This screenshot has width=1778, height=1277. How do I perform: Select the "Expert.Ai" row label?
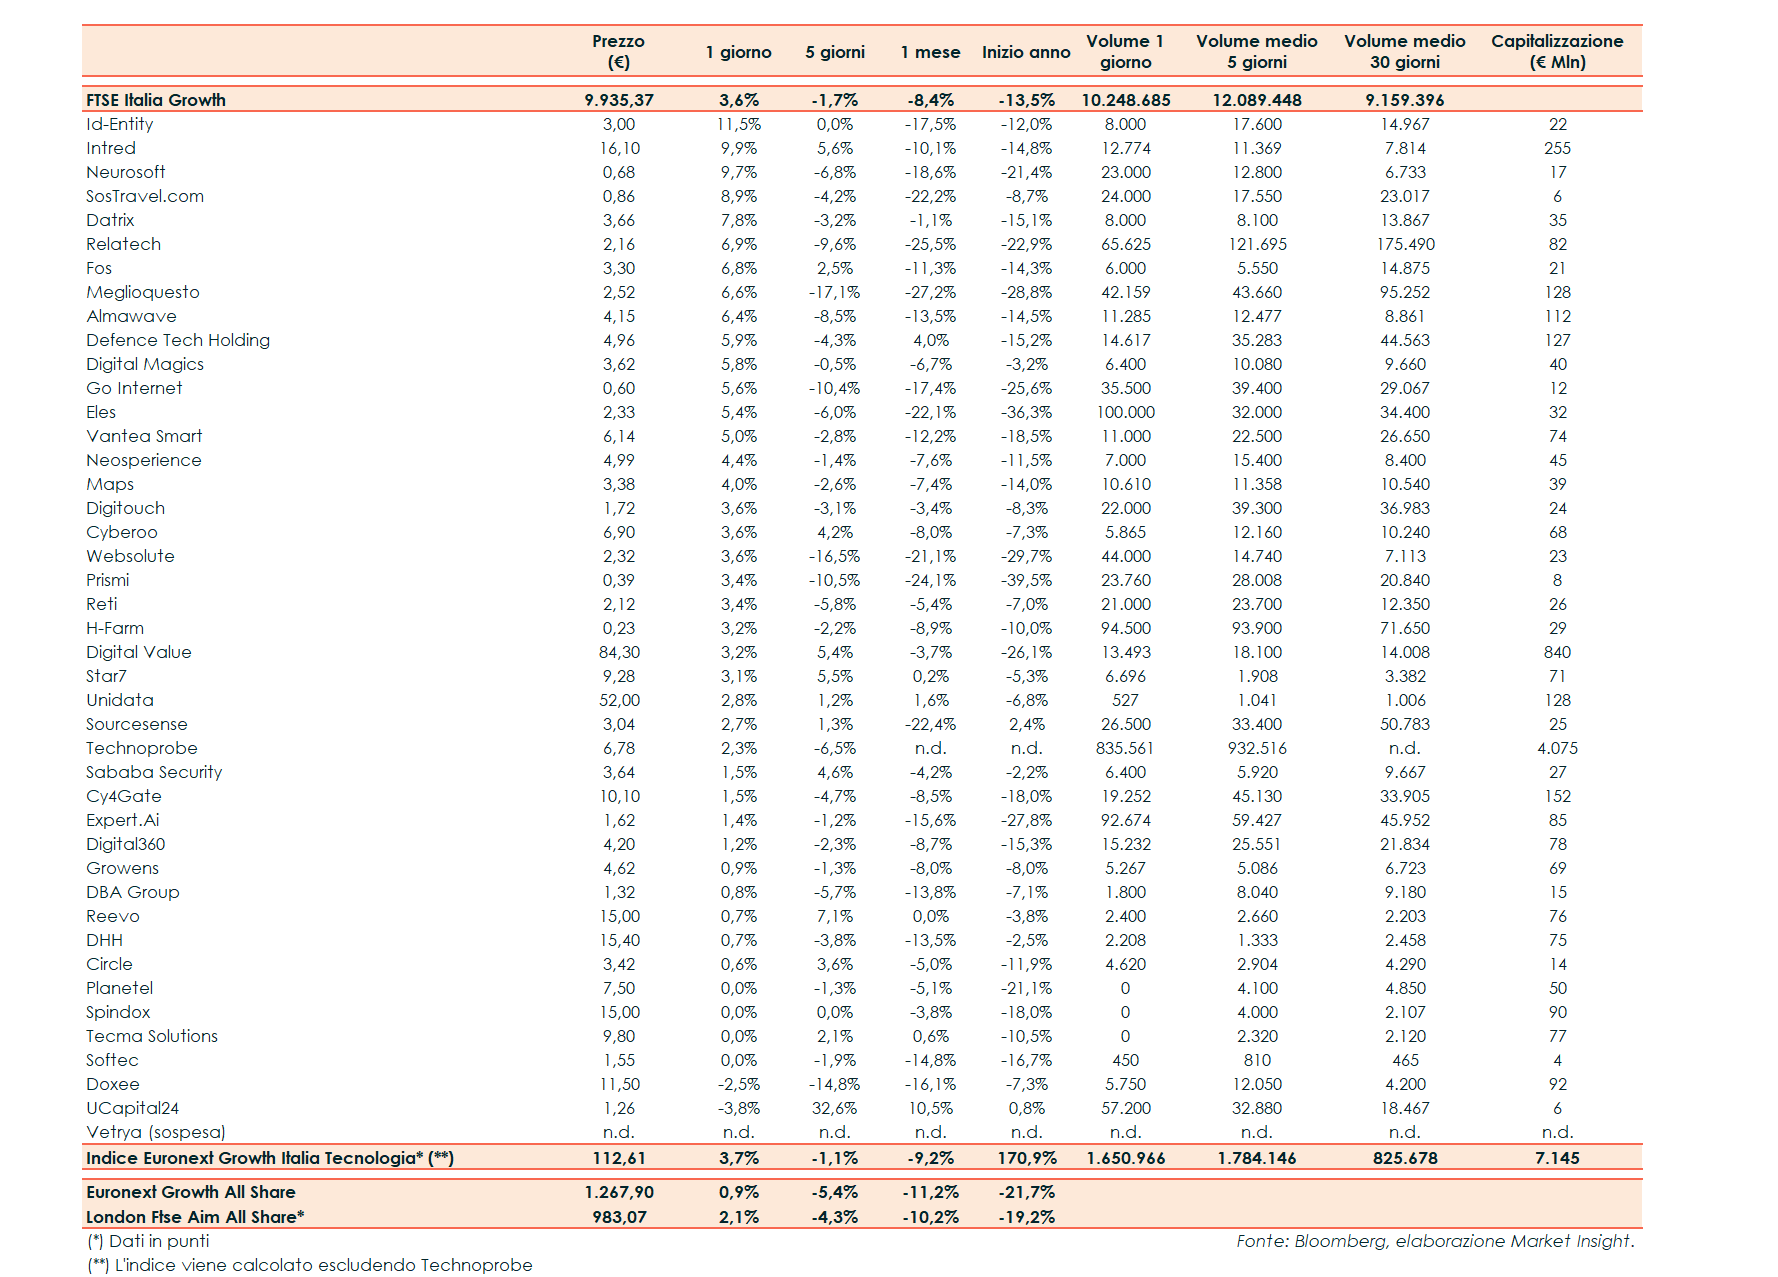(x=123, y=820)
